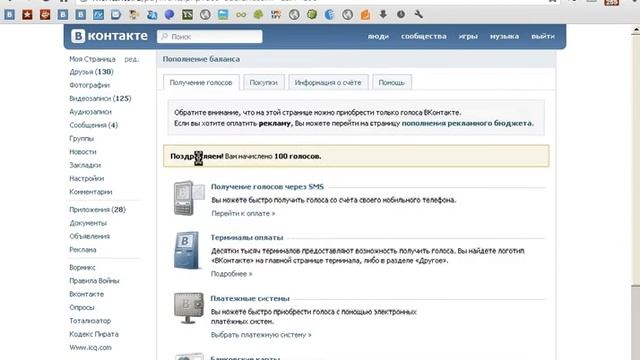640x360 pixels.
Task: Open Www.icq.com sidebar link
Action: pos(90,348)
